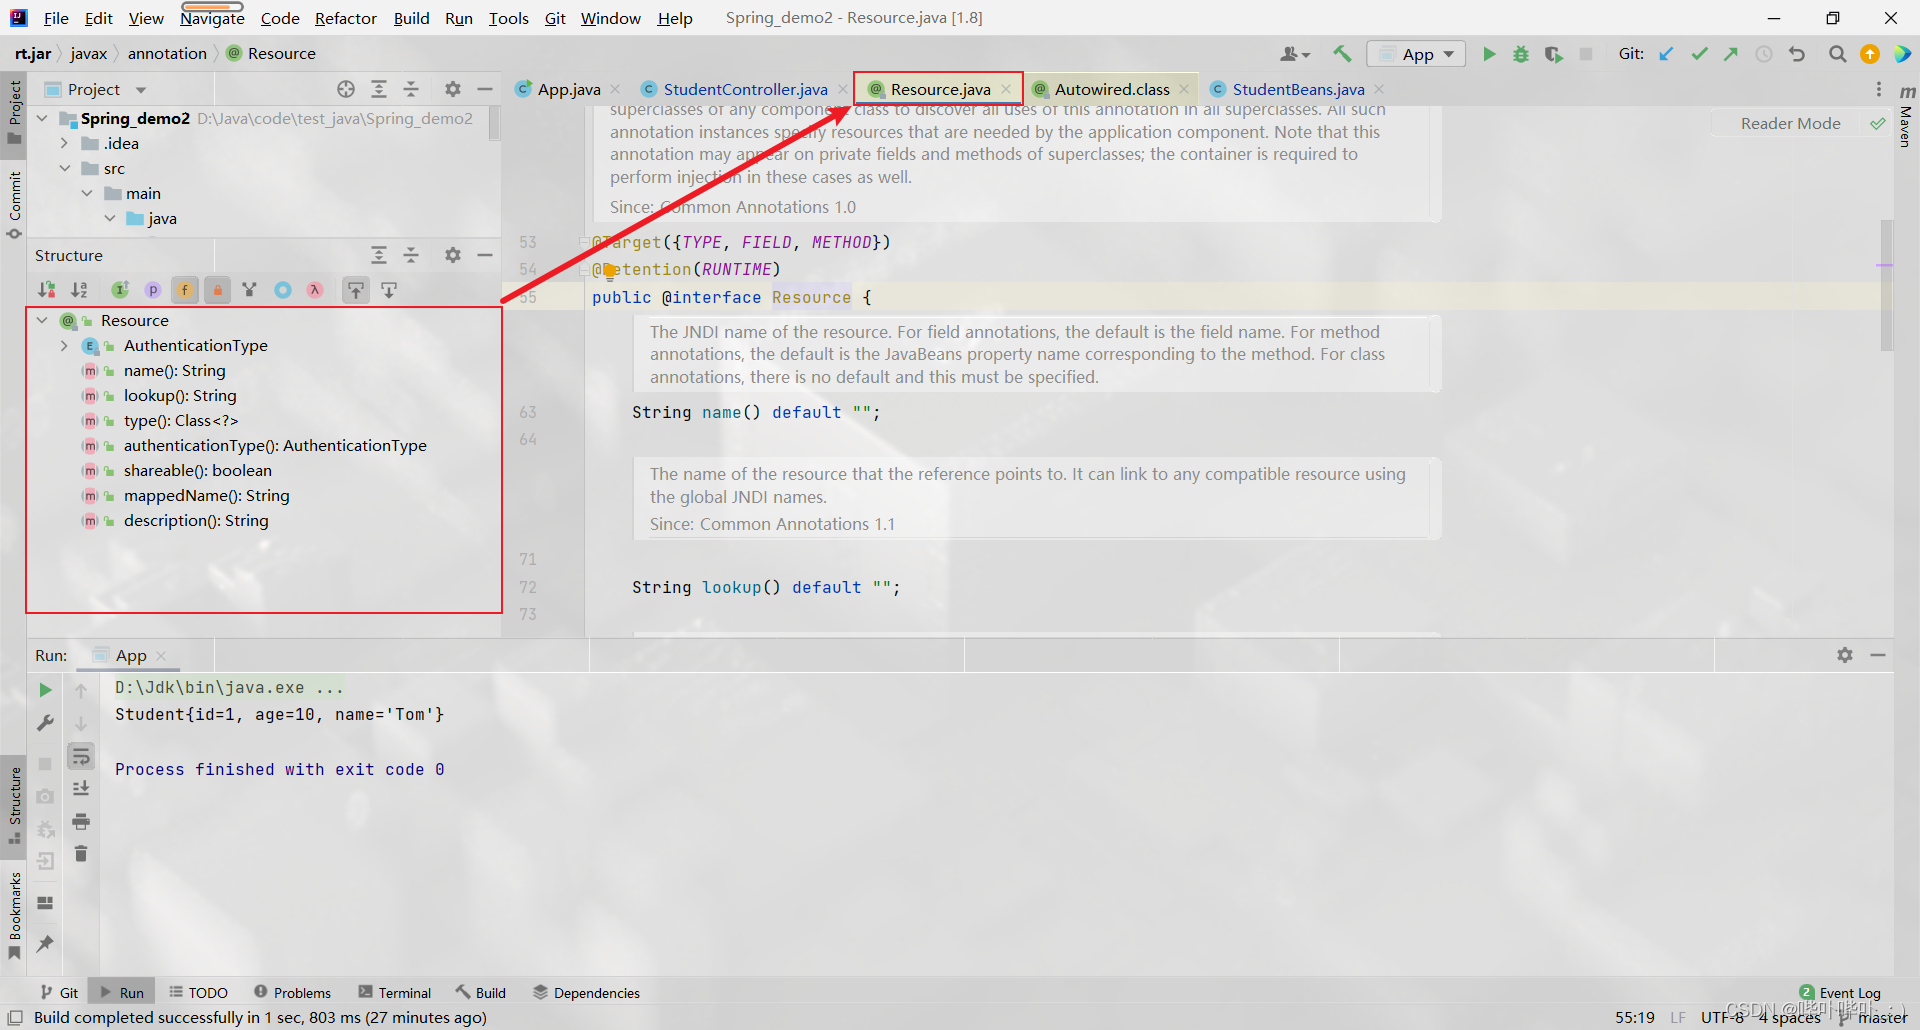Run the App configuration with the green arrow
The height and width of the screenshot is (1030, 1920).
pyautogui.click(x=1489, y=54)
